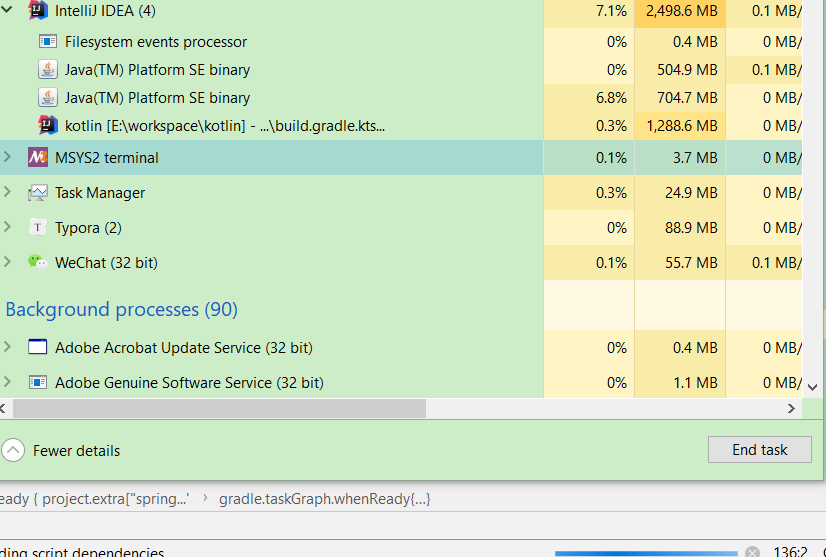Click the vertical scrollbar down arrow

coord(812,387)
